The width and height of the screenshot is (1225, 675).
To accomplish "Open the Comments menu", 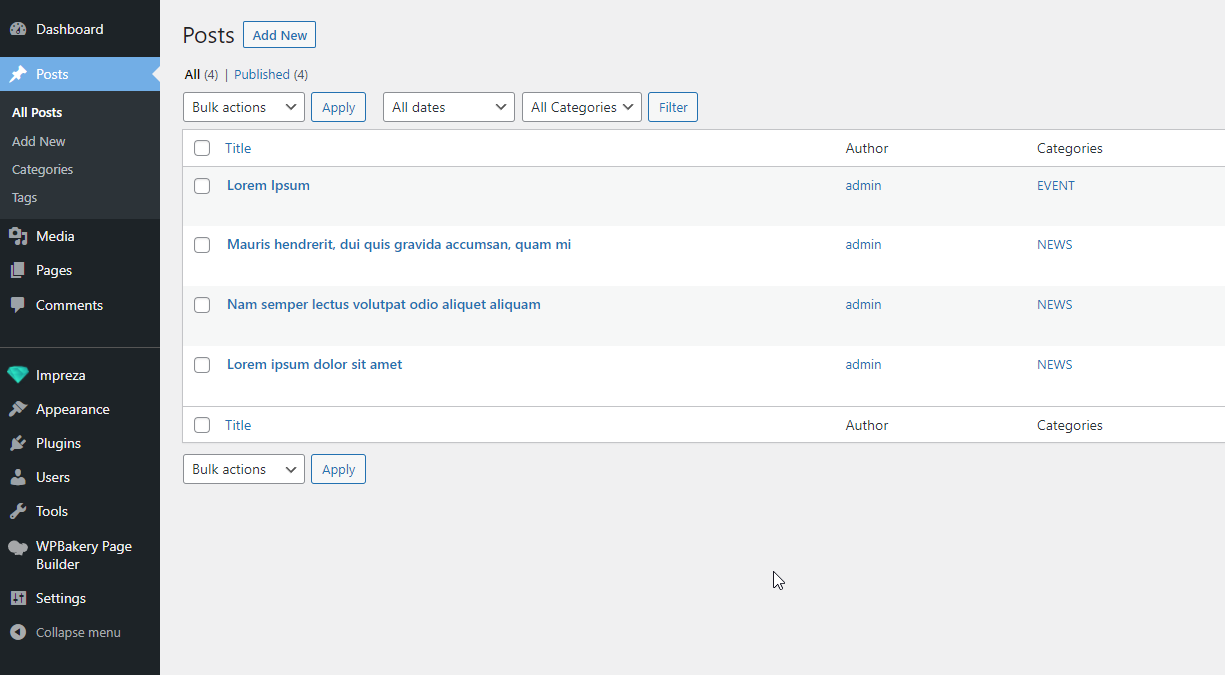I will [x=69, y=305].
